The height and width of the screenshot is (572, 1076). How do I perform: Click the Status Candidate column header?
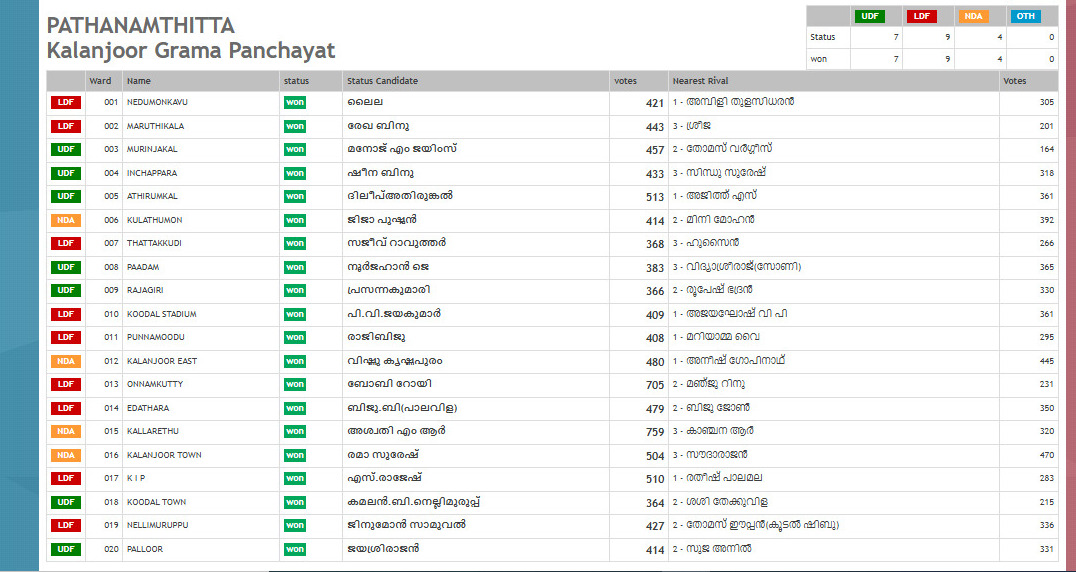click(382, 80)
